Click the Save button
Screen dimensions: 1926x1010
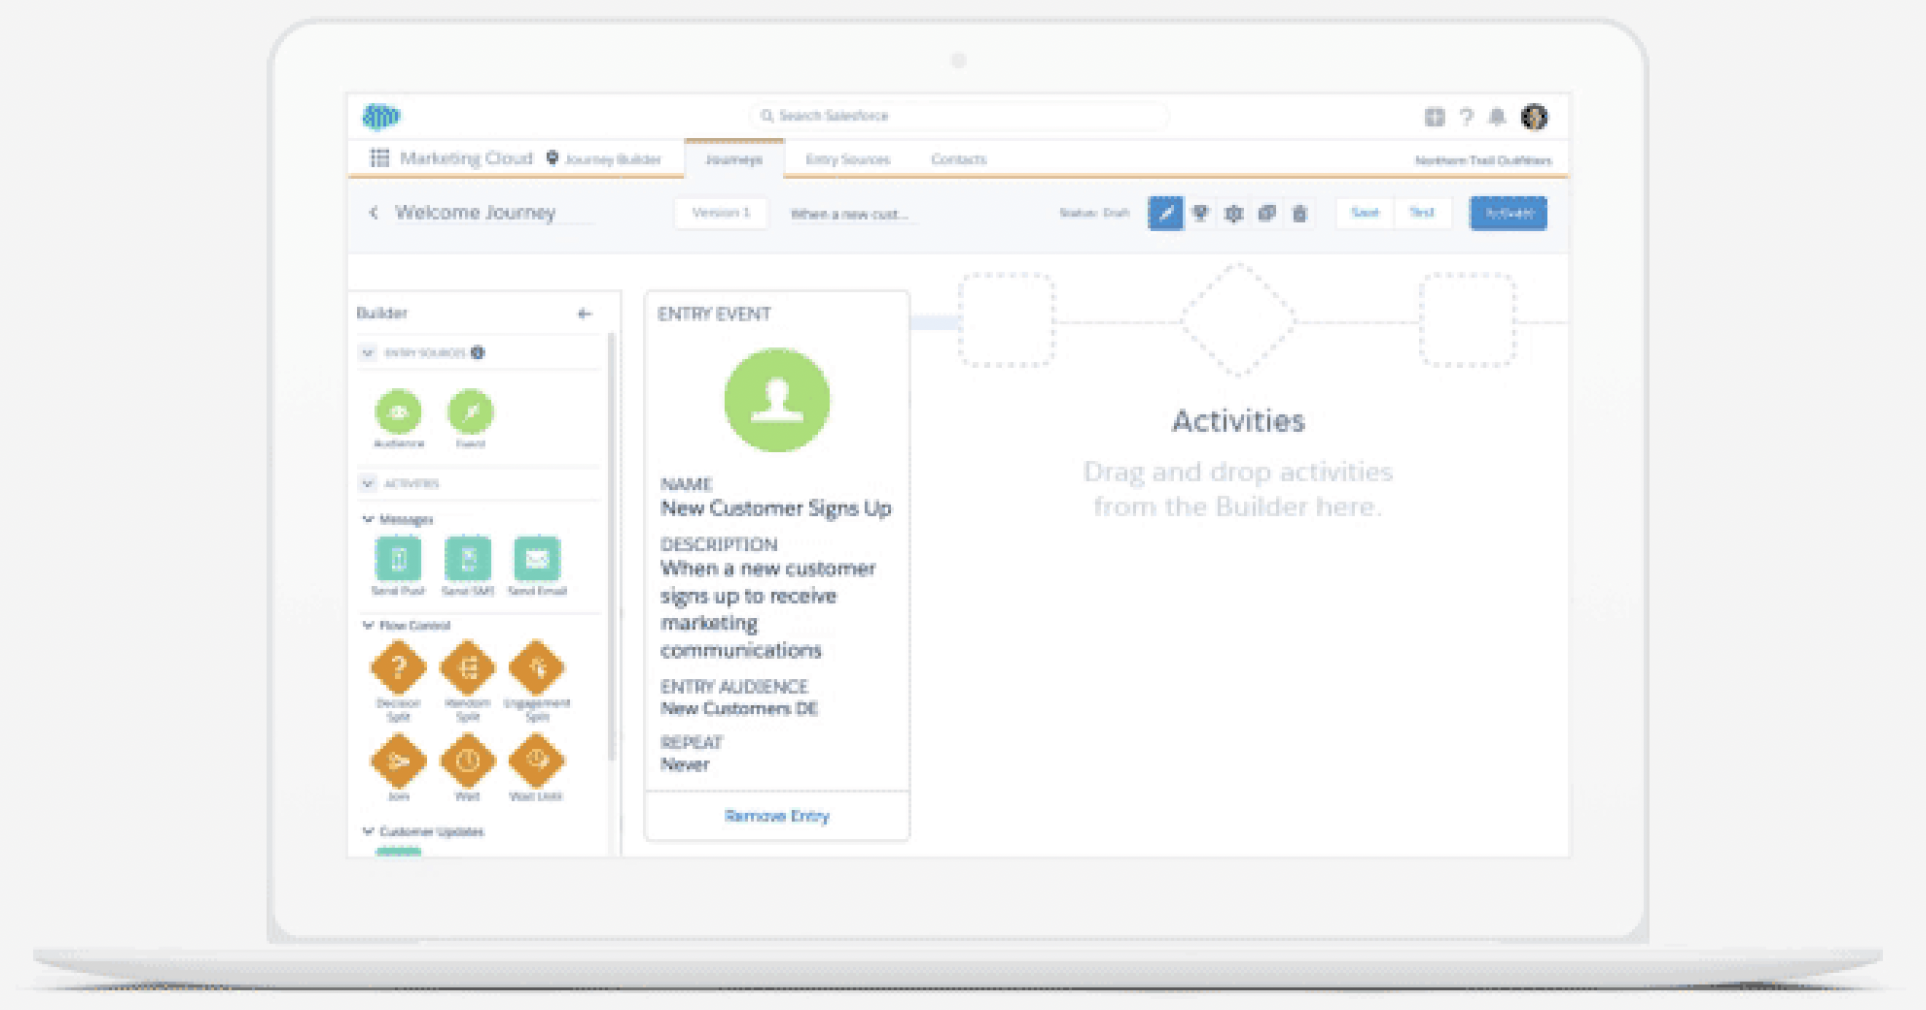click(x=1365, y=213)
